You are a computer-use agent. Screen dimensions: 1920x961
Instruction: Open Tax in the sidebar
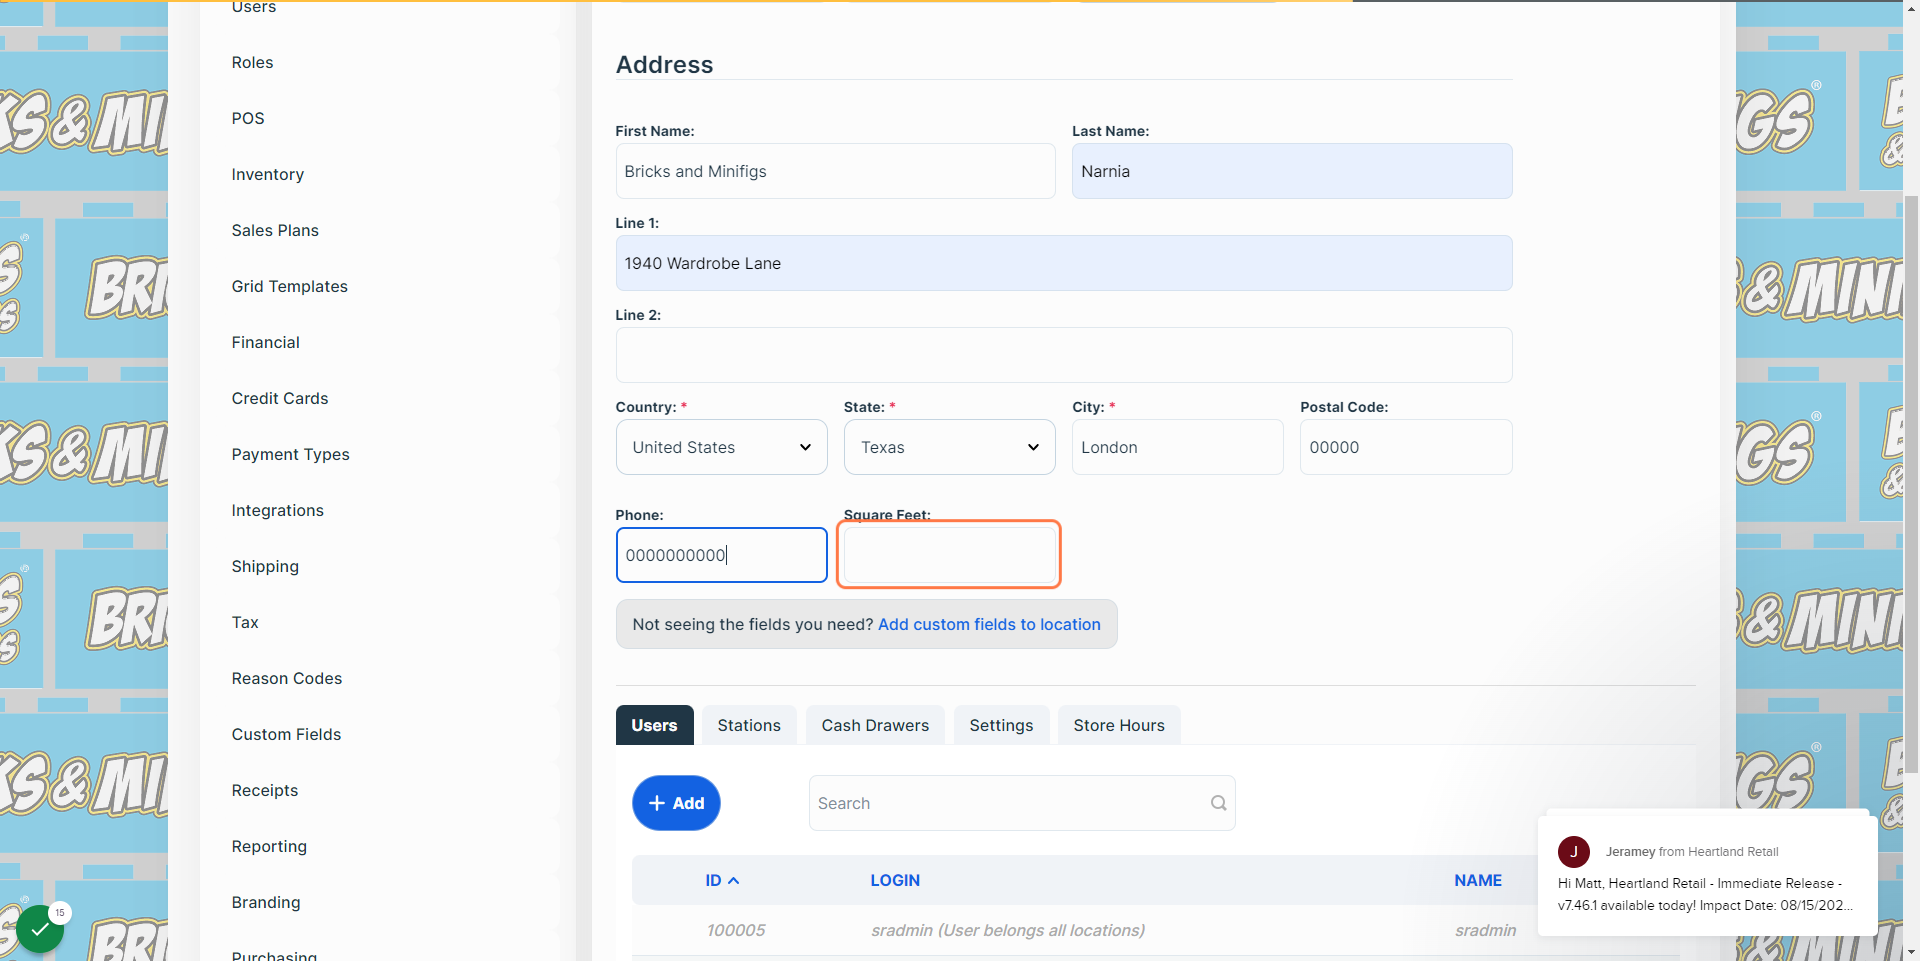click(245, 622)
